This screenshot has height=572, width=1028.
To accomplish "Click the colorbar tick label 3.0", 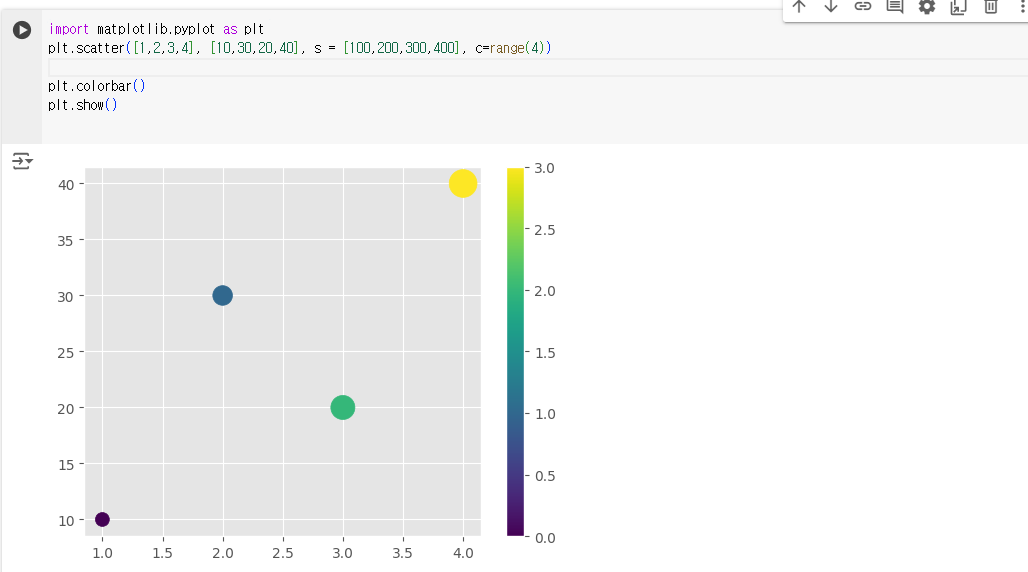I will (x=544, y=168).
